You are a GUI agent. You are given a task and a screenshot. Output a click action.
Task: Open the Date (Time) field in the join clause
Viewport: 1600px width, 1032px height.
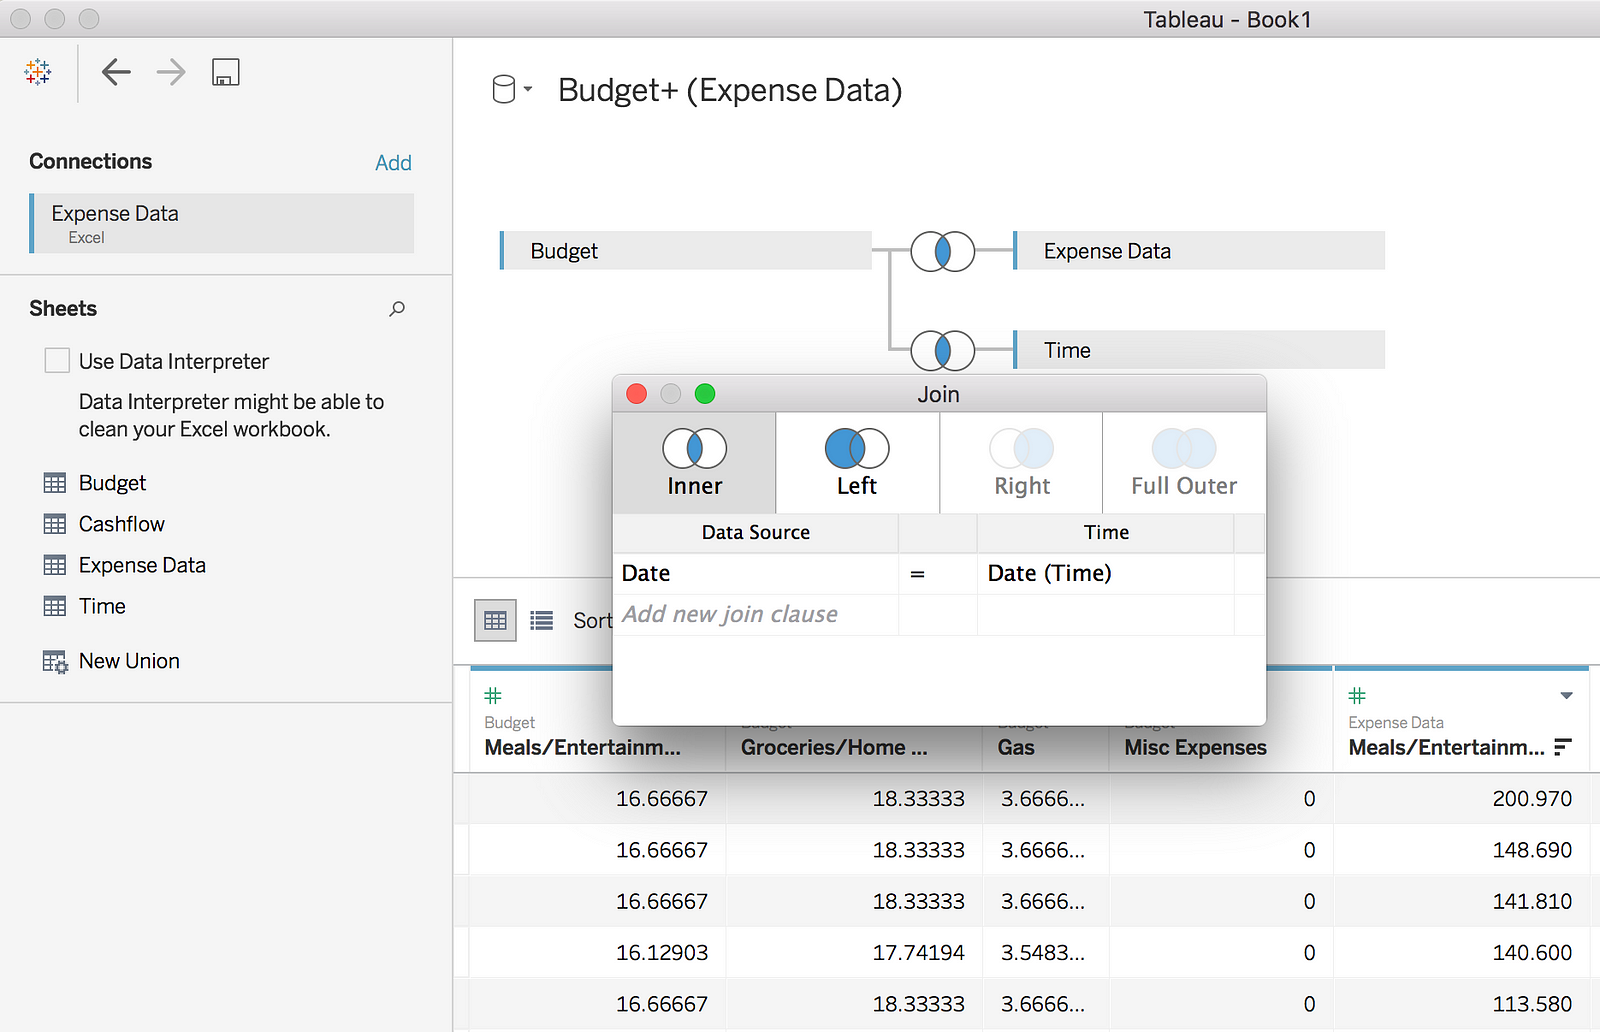tap(1106, 574)
